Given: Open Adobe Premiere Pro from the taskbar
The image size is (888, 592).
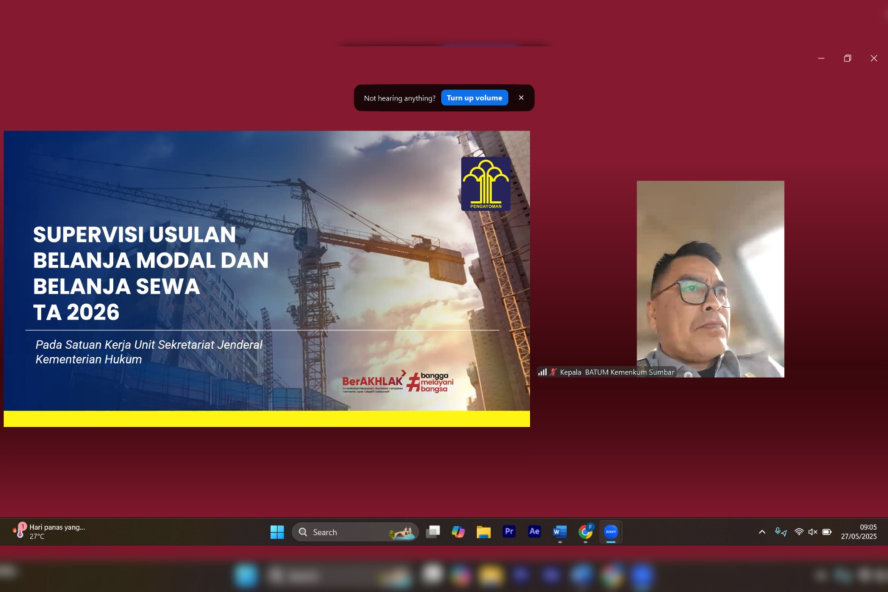Looking at the screenshot, I should 509,532.
